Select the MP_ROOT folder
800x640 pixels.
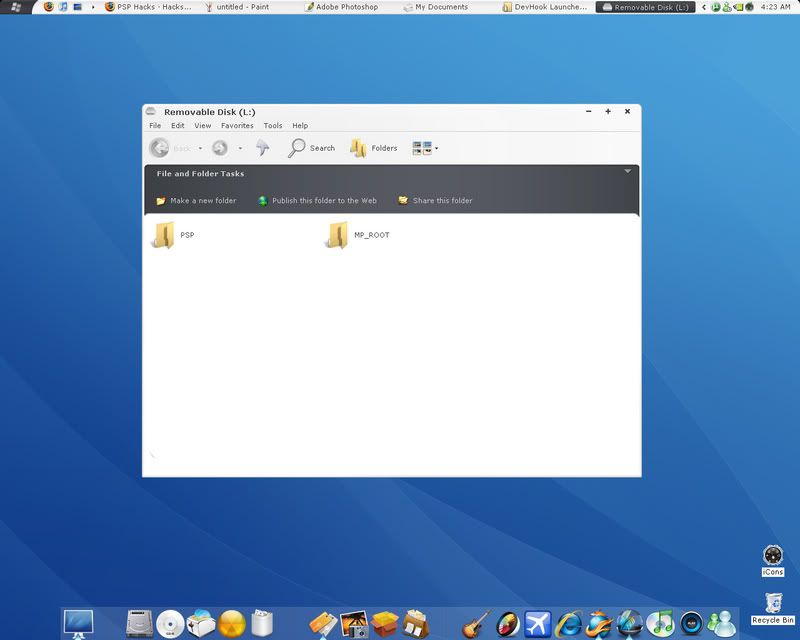tap(357, 235)
